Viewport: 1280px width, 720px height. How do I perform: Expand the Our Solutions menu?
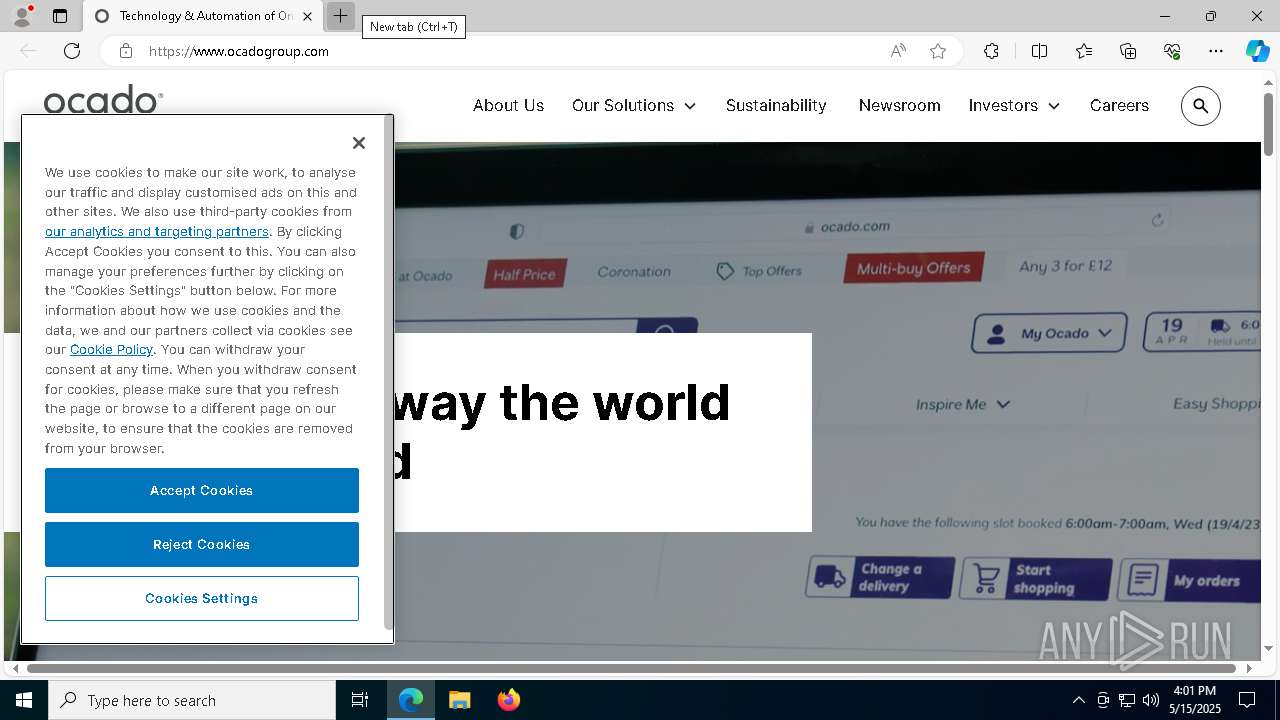point(634,105)
